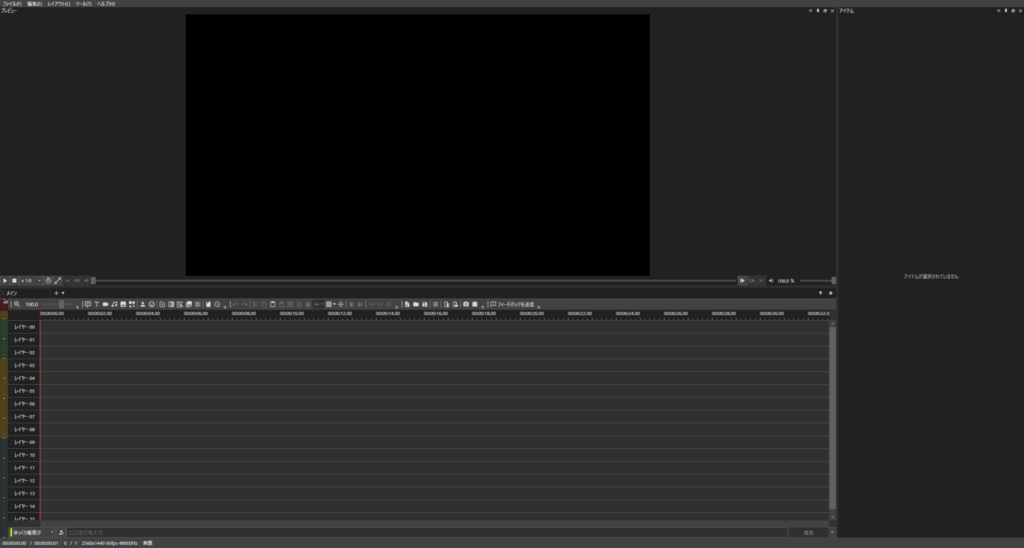1024x548 pixels.
Task: Click the 2560x1440 60fps 48000Hz status text
Action: pos(109,543)
